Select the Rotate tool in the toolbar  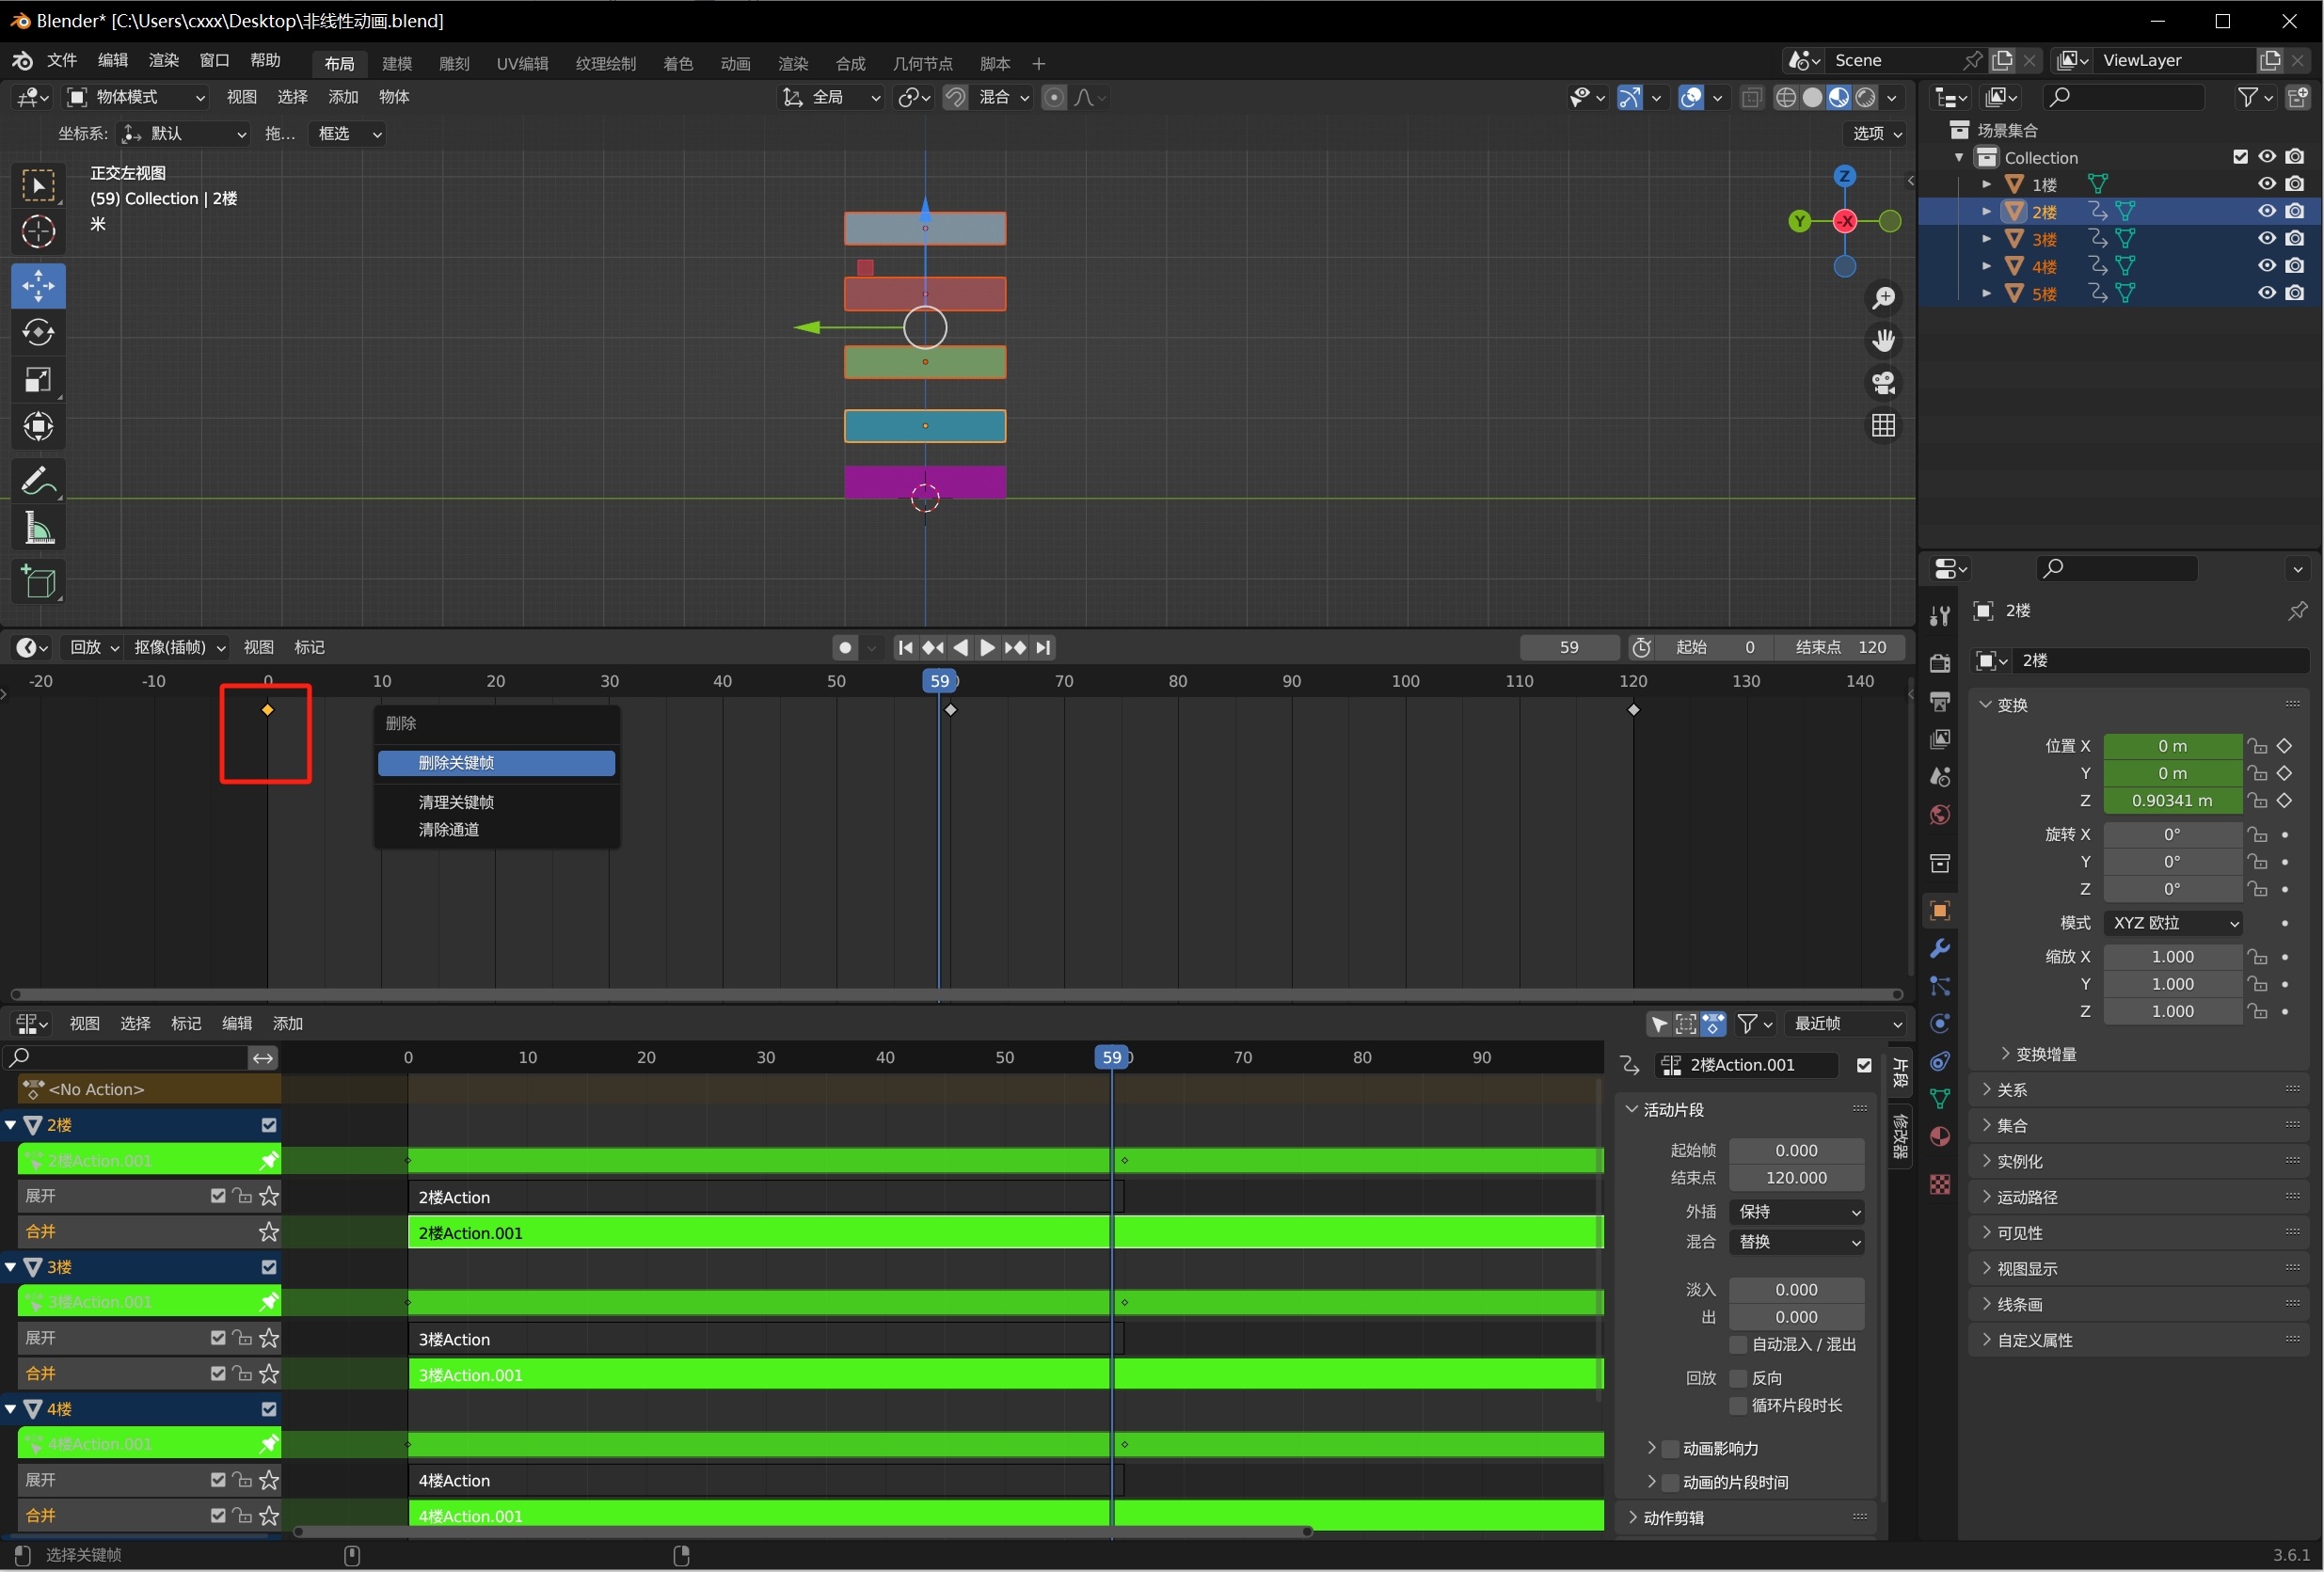(38, 333)
